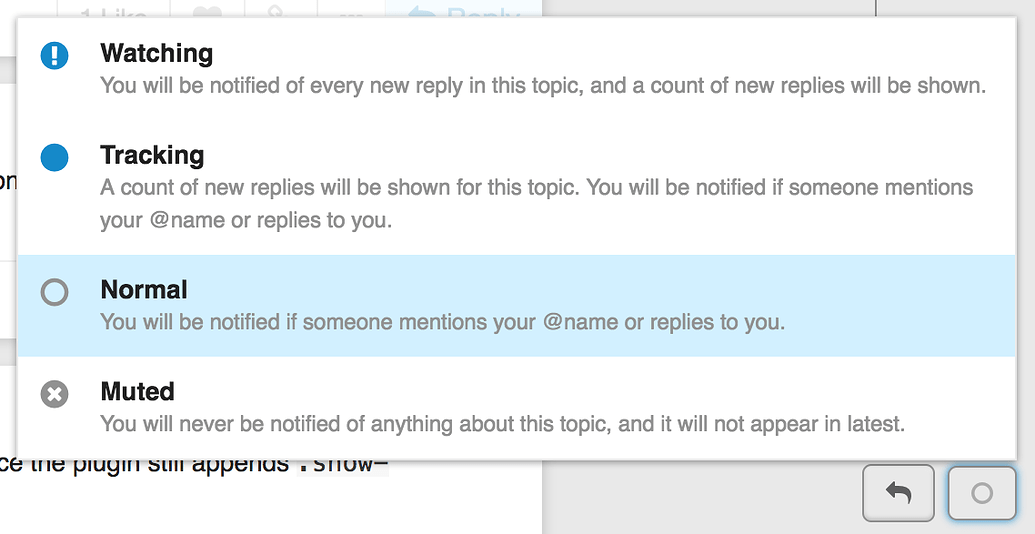Choose Tracking from the notification menu

coord(152,155)
